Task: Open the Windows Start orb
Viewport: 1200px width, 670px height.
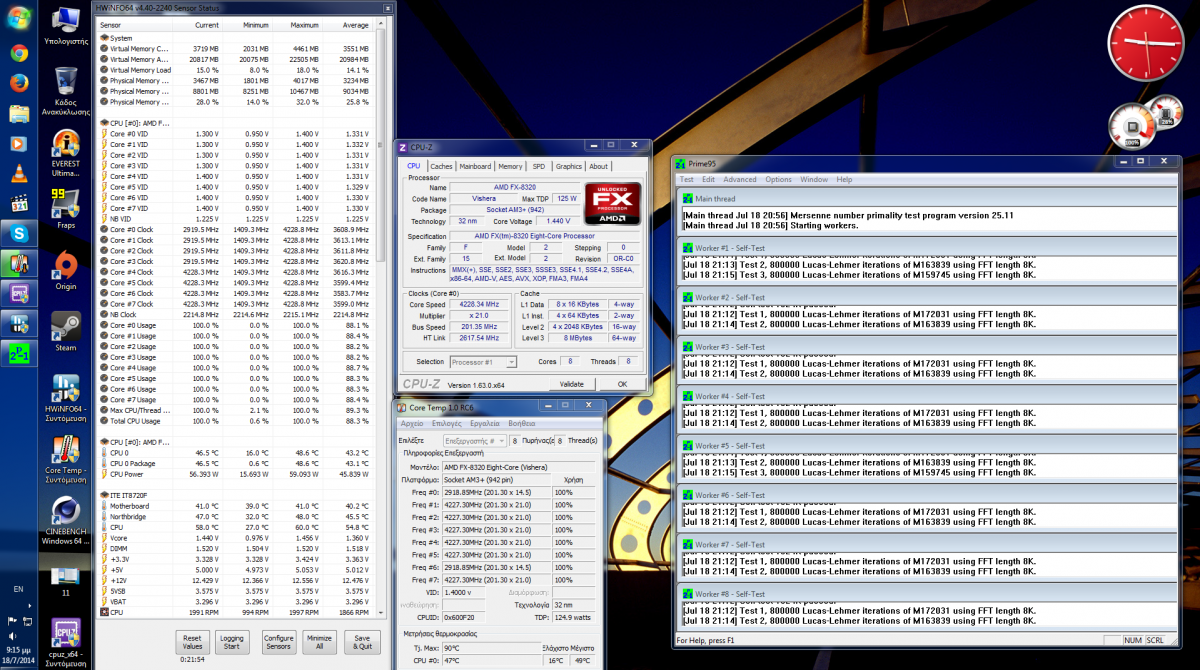Action: click(x=18, y=17)
